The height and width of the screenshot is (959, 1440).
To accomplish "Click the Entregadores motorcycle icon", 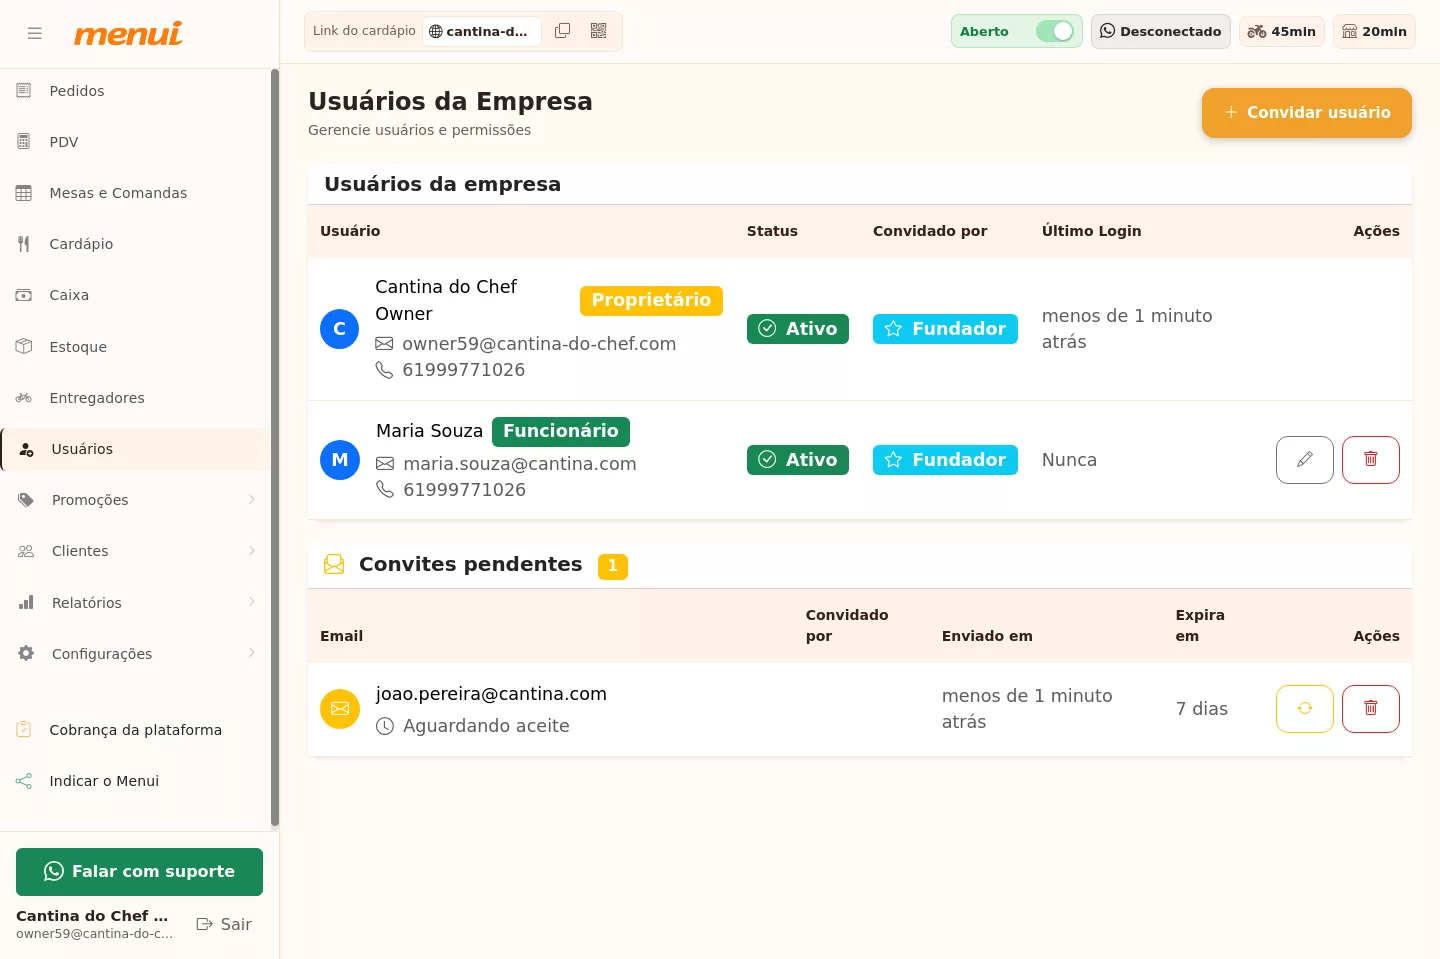I will pyautogui.click(x=24, y=398).
